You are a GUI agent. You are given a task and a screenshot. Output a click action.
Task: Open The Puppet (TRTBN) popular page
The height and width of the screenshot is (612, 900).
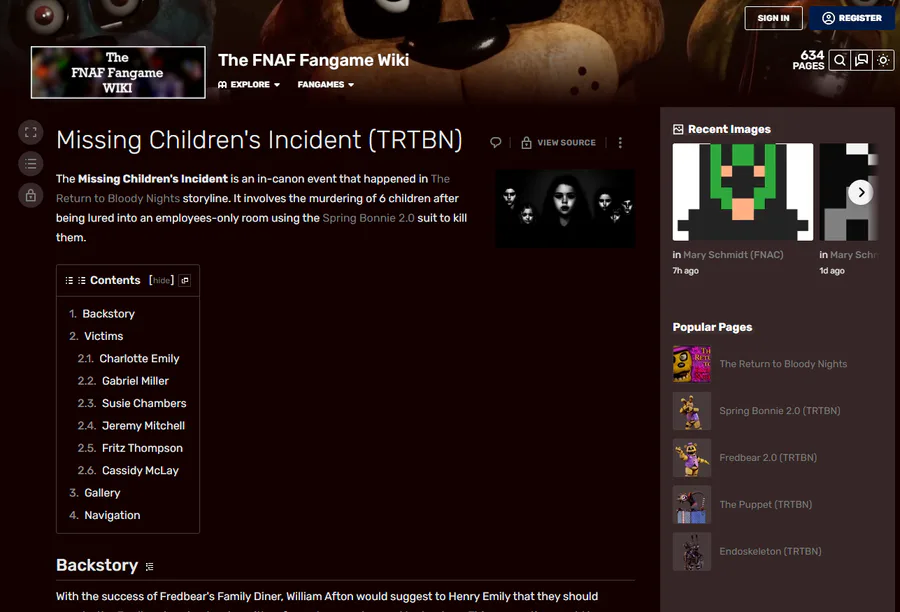[x=766, y=505]
